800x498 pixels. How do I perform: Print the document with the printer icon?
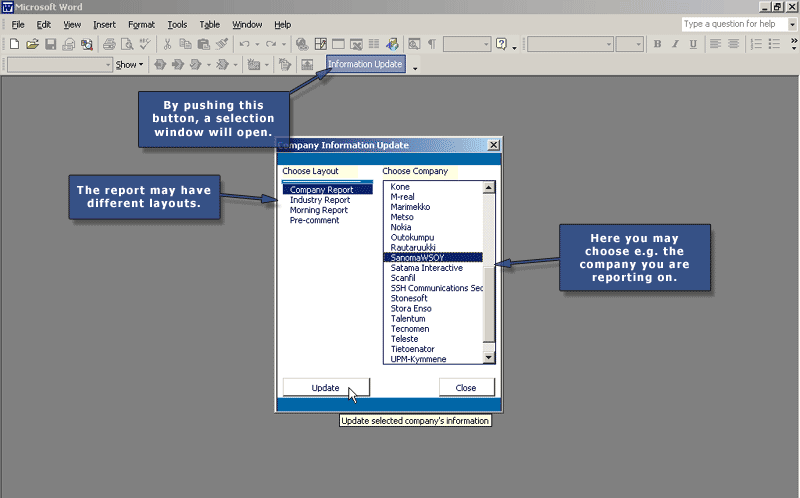tap(109, 44)
